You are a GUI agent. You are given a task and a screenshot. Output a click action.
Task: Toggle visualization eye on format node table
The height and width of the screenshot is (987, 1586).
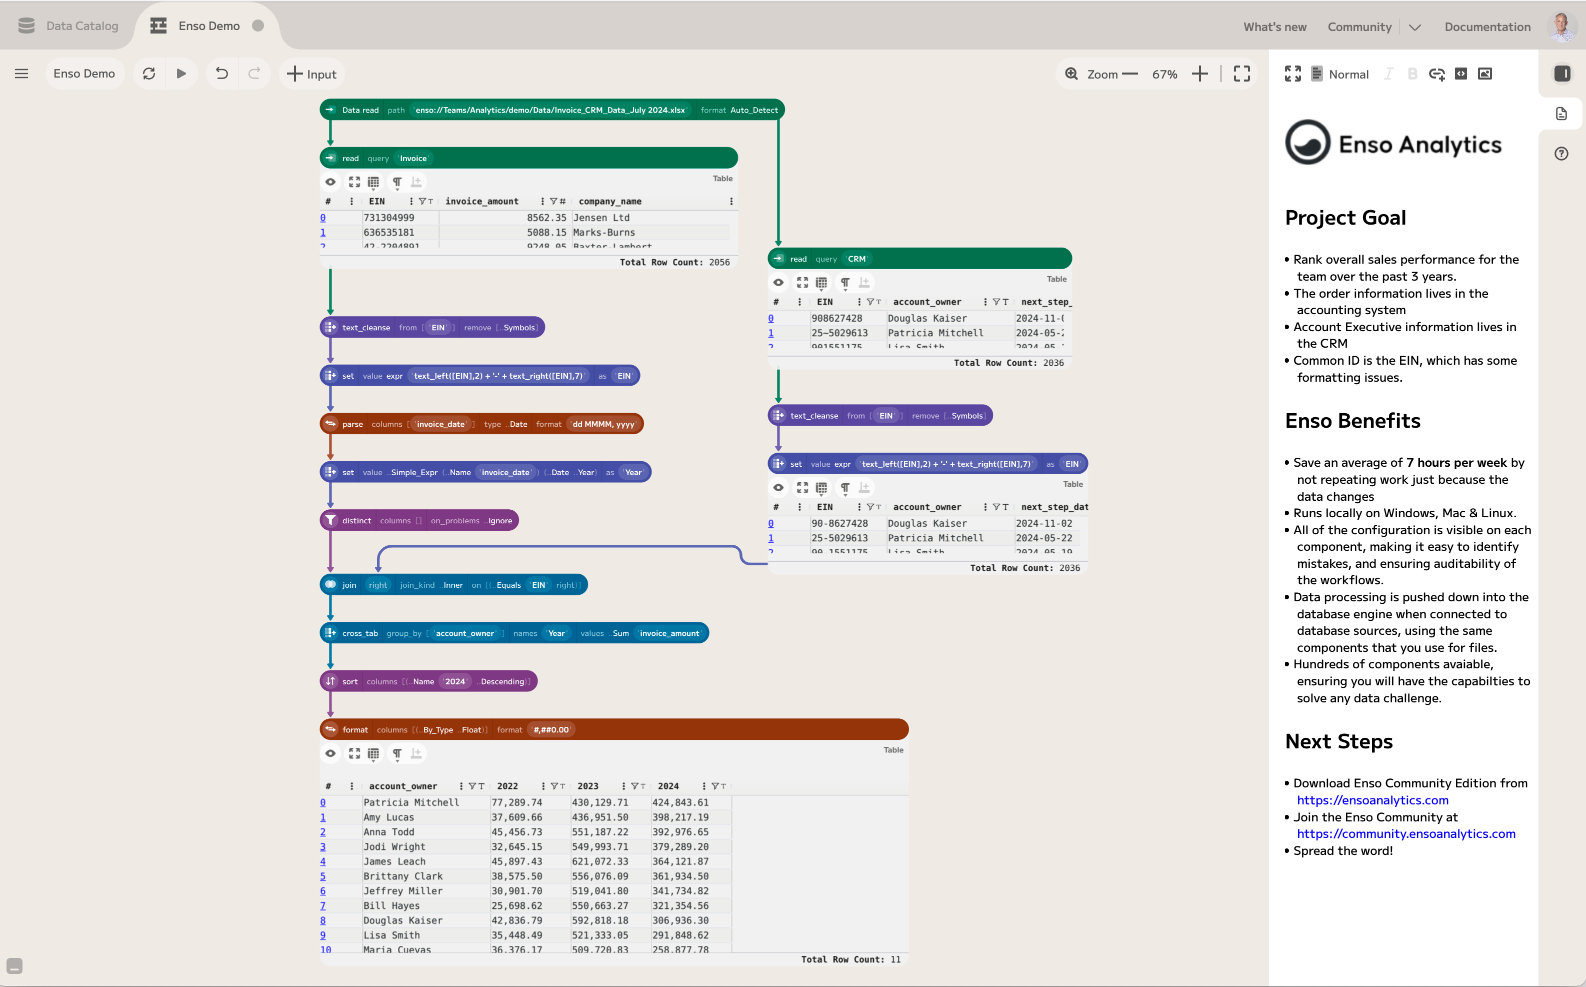click(330, 753)
